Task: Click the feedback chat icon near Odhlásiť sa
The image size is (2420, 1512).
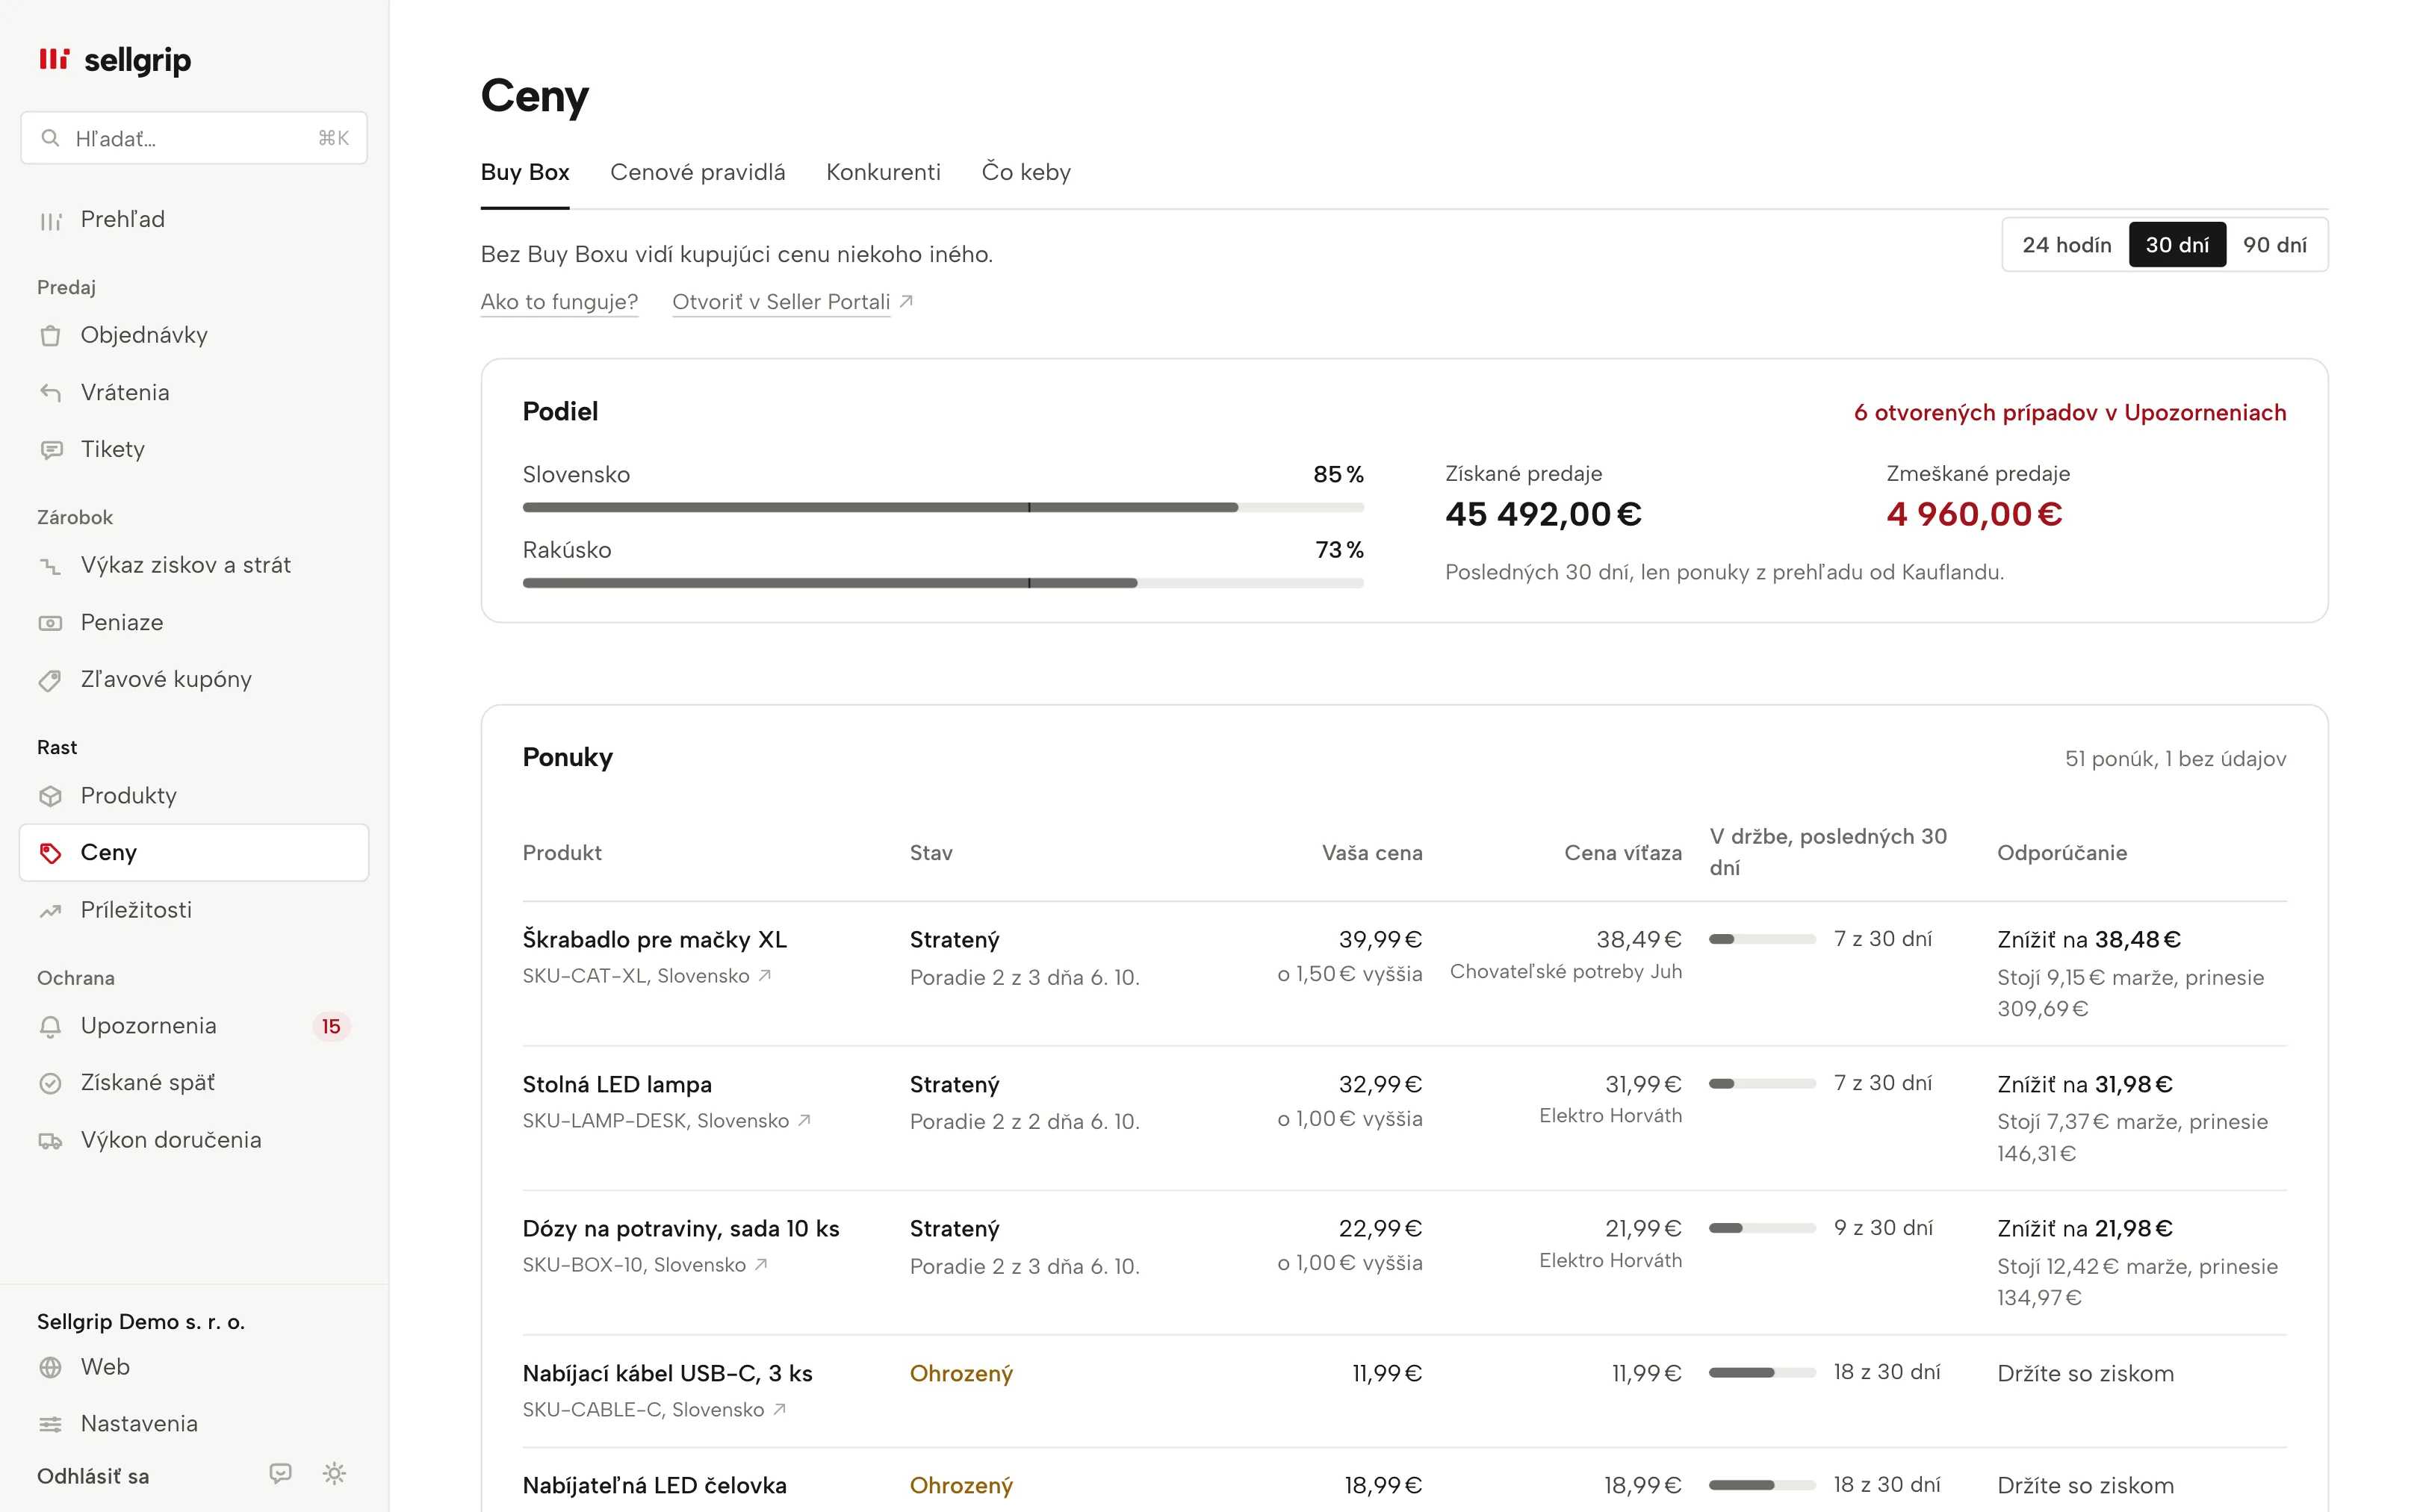Action: [x=281, y=1473]
